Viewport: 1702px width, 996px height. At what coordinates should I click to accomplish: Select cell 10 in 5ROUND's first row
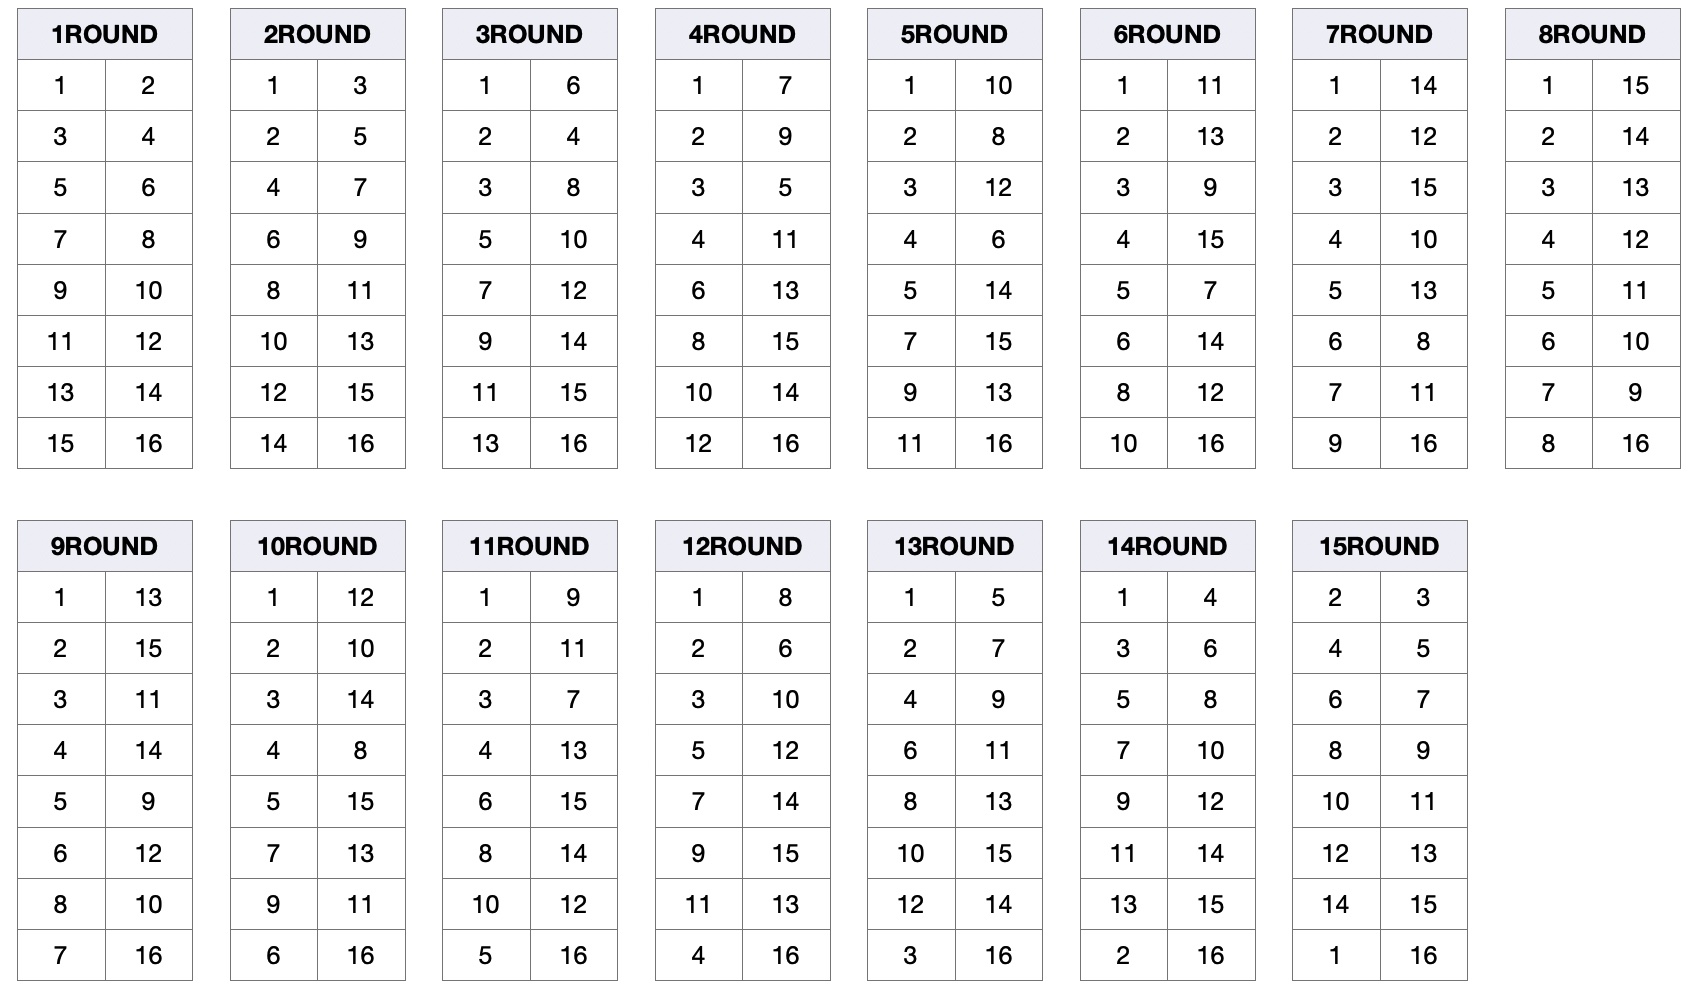click(x=999, y=85)
